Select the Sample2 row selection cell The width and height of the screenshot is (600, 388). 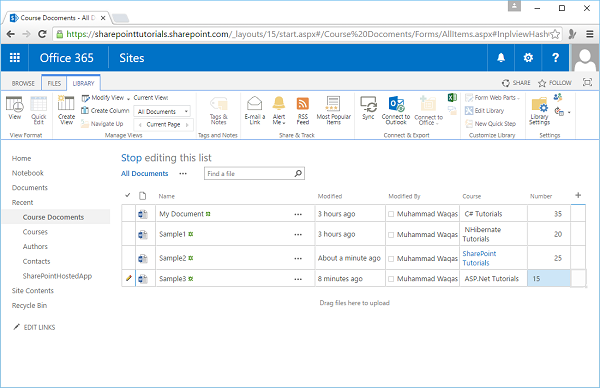129,258
